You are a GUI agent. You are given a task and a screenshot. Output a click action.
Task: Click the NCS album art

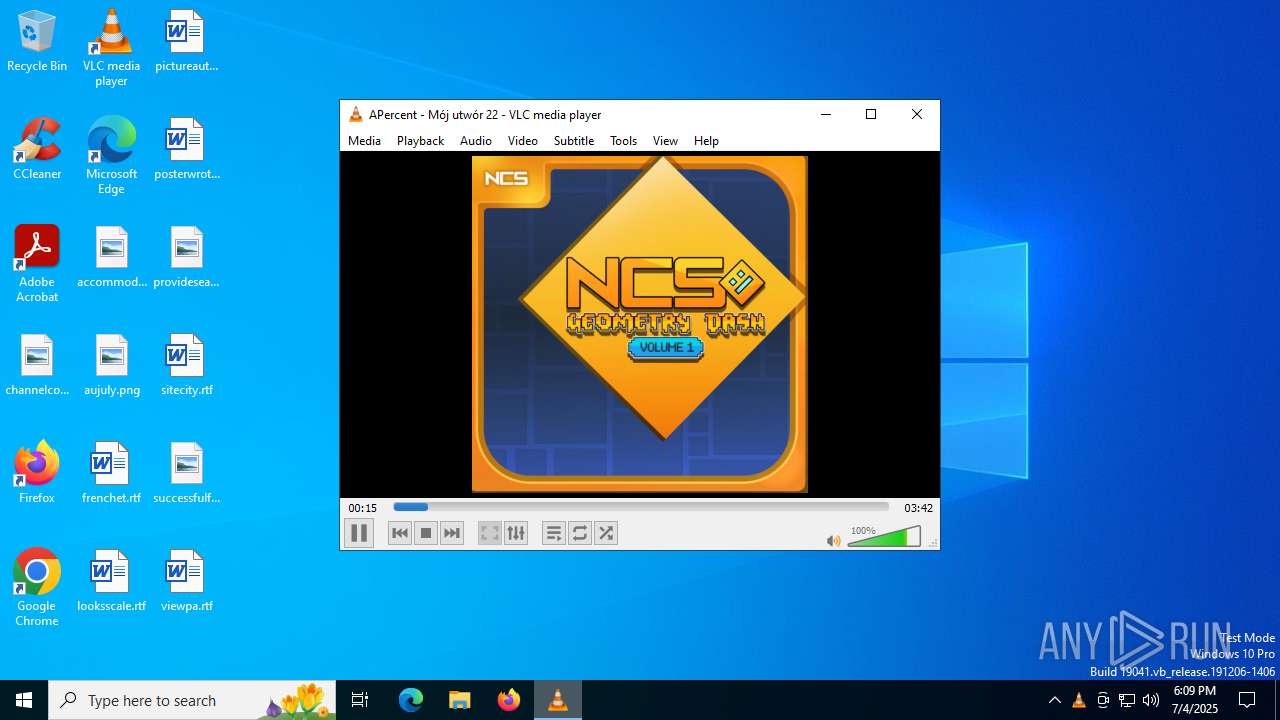click(640, 323)
